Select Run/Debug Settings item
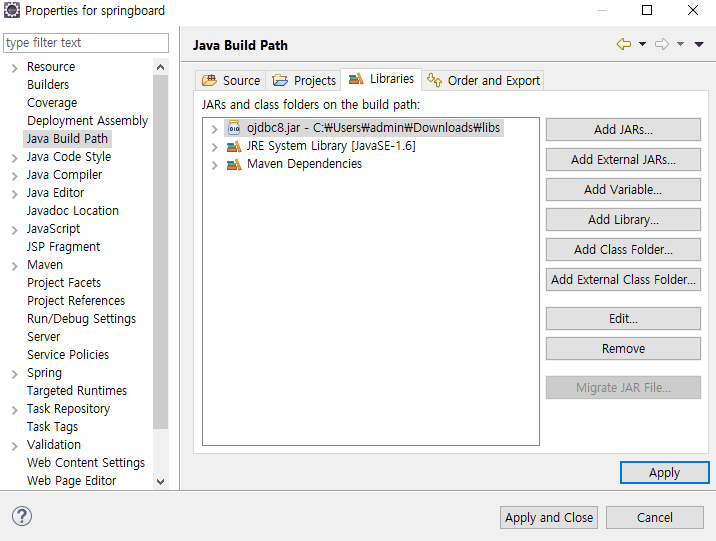The width and height of the screenshot is (716, 541). [81, 319]
